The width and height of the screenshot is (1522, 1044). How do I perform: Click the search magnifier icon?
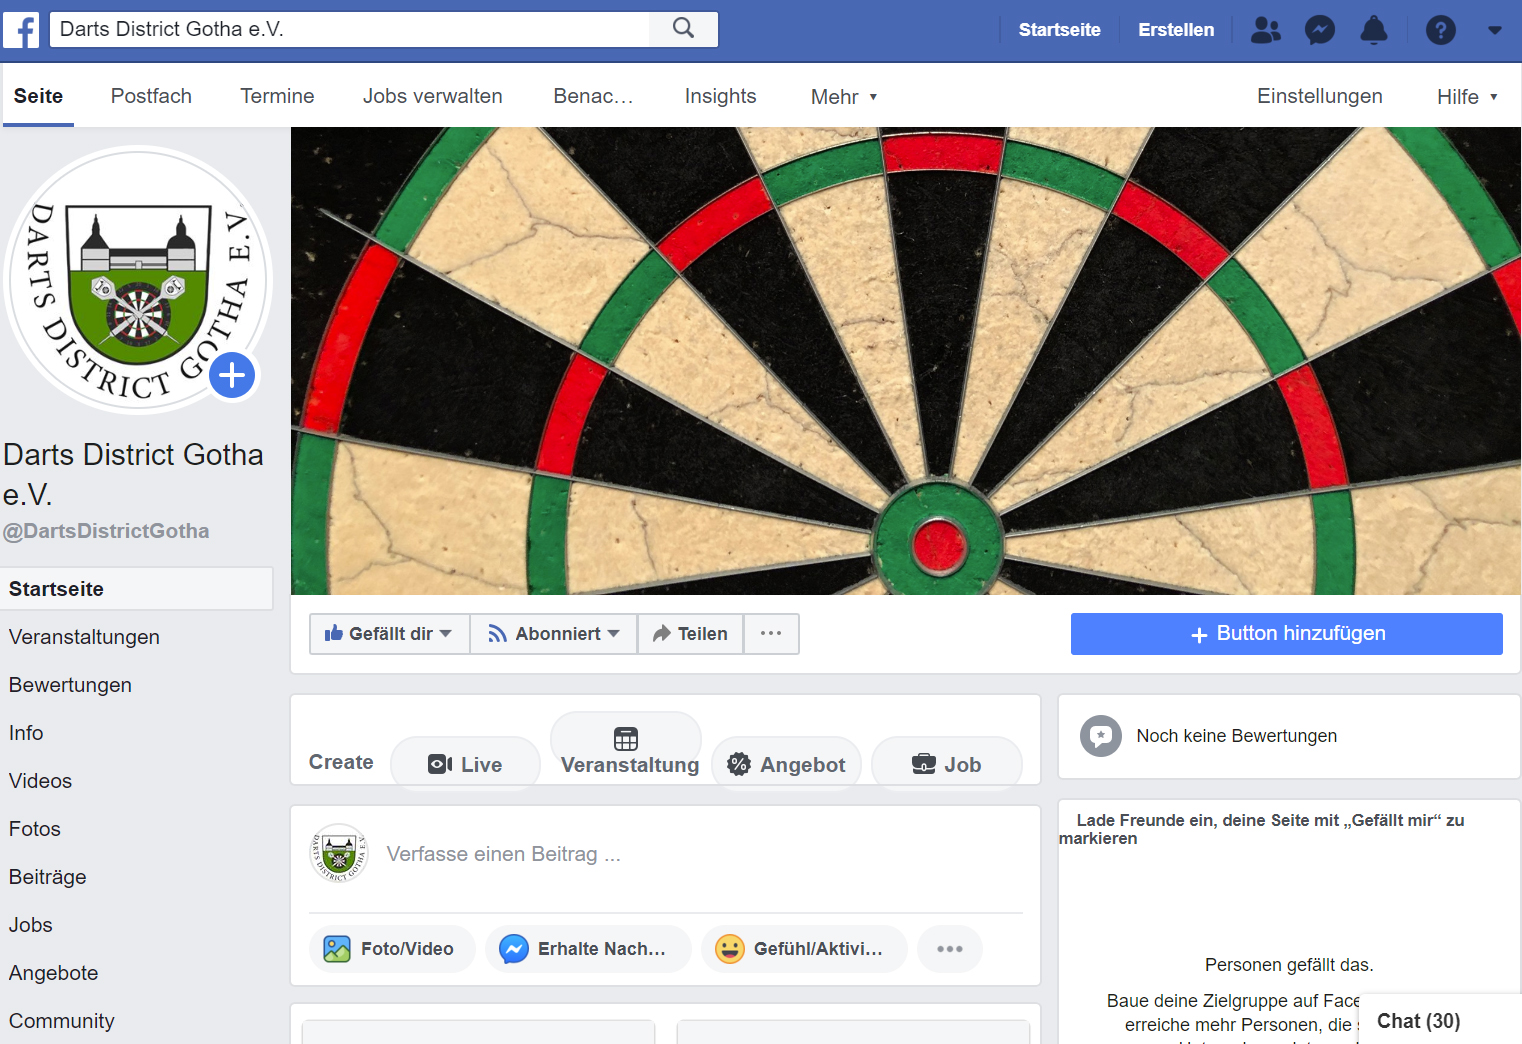click(x=684, y=29)
